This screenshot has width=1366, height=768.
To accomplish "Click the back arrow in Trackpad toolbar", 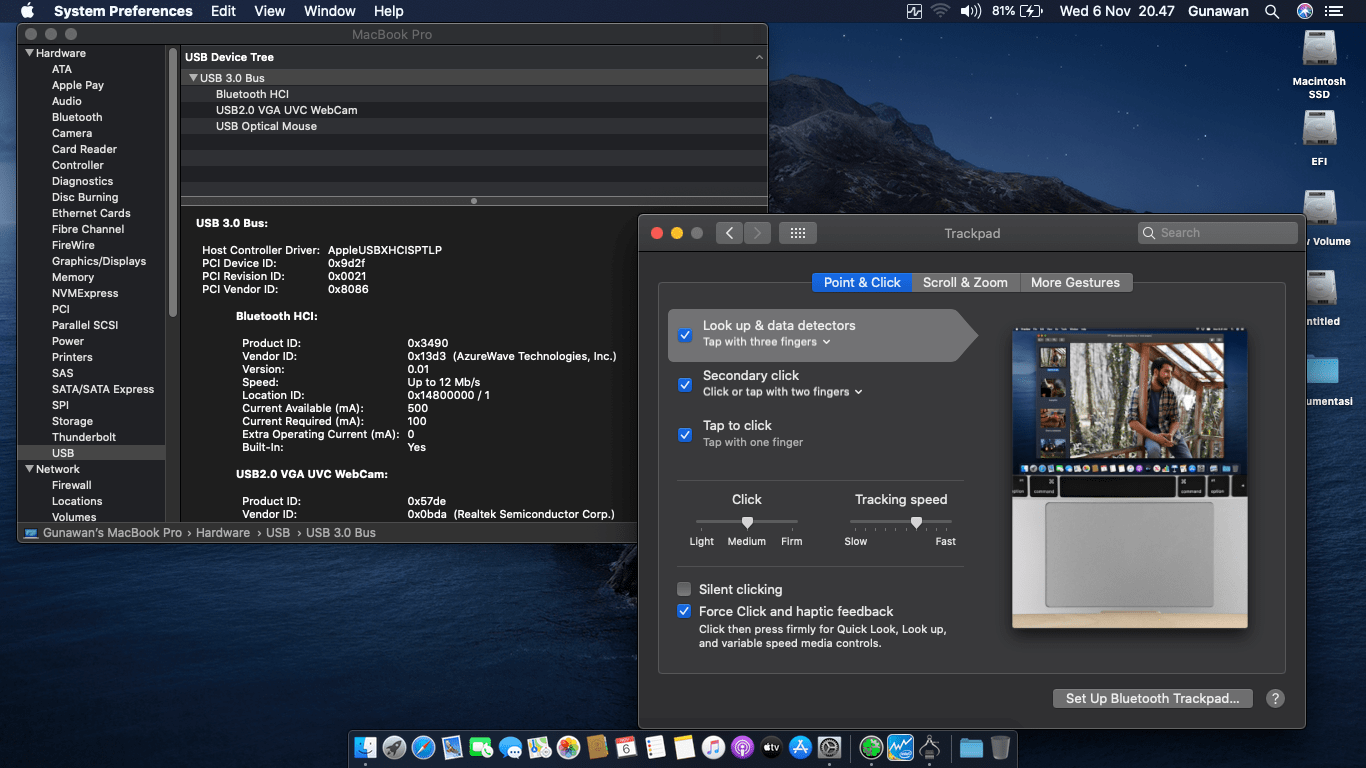I will click(730, 233).
